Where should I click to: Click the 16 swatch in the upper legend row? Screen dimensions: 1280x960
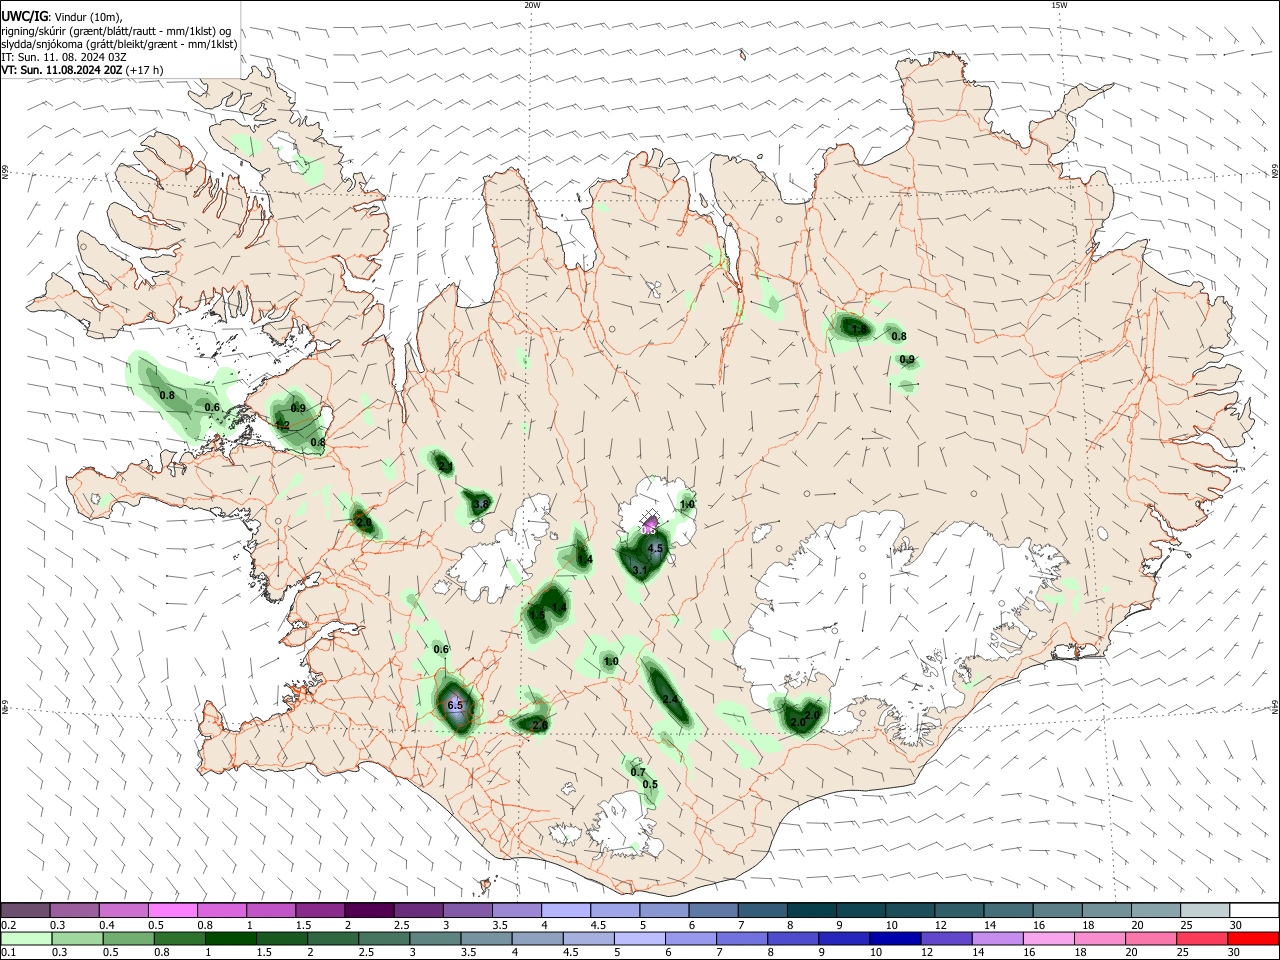pyautogui.click(x=1056, y=910)
